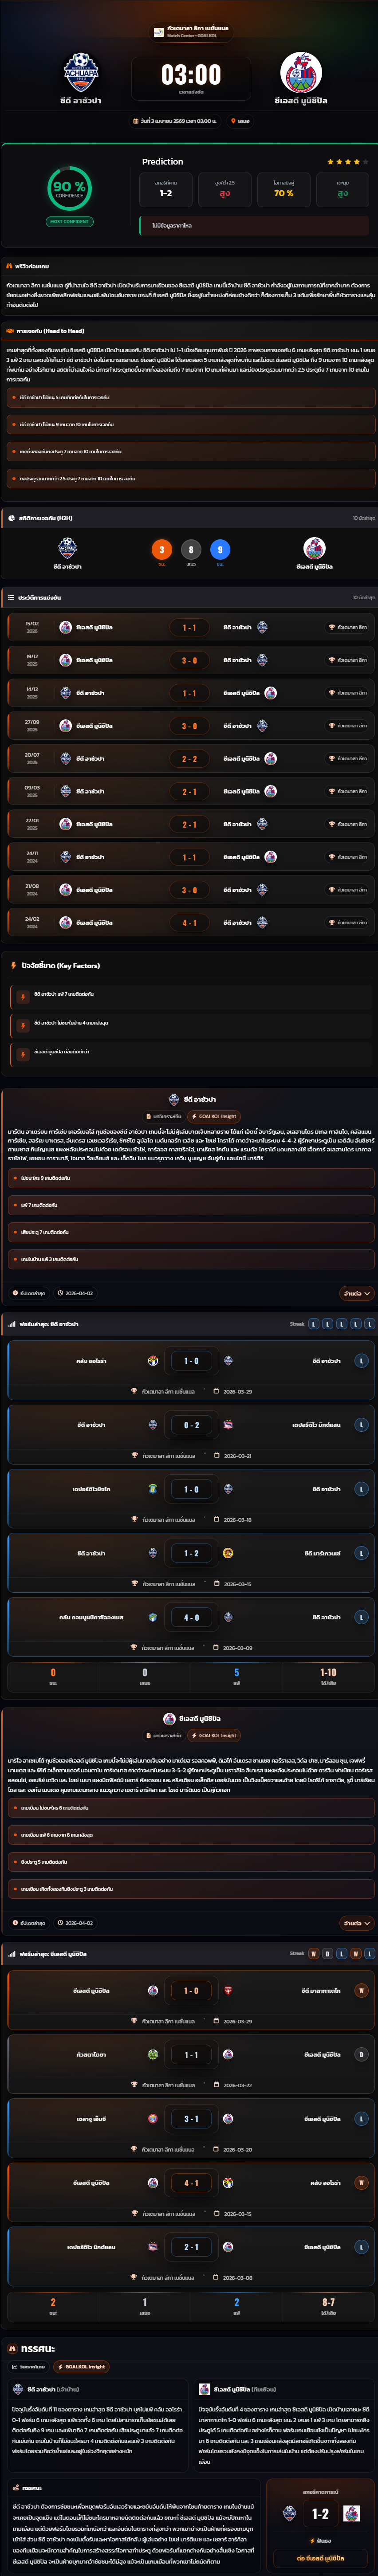The width and height of the screenshot is (378, 2576).
Task: Click the MOST CONFIDENT badge under the confidence ring
Action: (x=69, y=221)
